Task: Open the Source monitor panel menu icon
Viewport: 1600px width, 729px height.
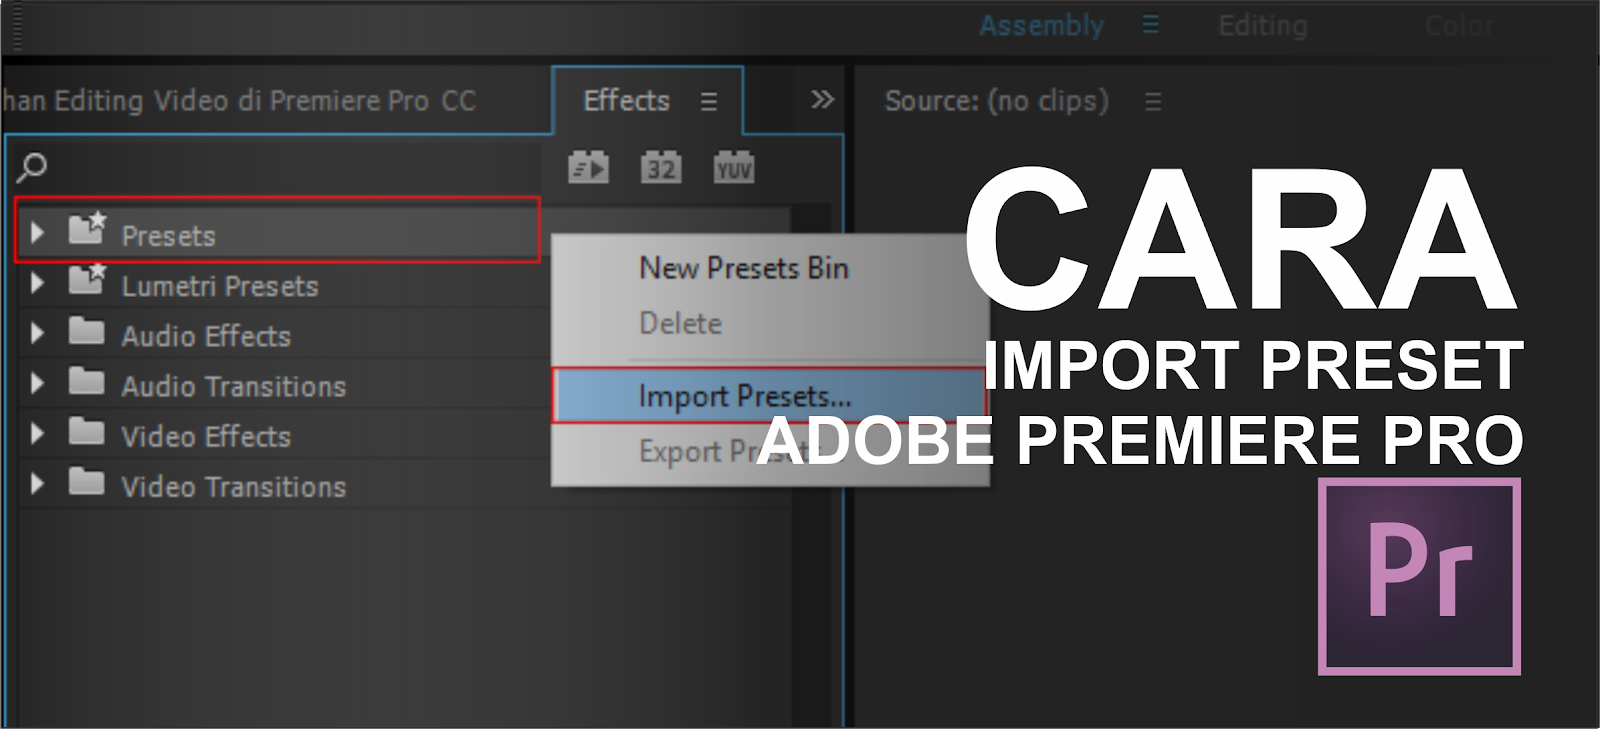Action: click(x=1153, y=101)
